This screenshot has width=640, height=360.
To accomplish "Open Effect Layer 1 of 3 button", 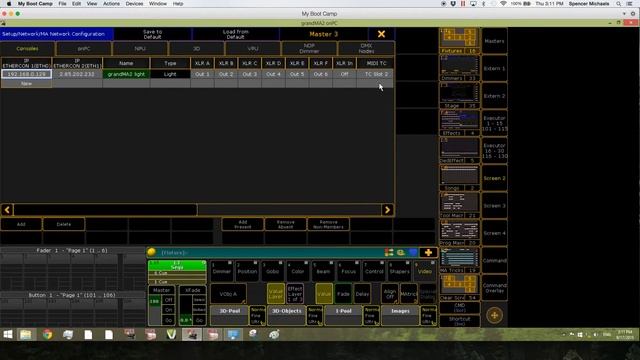I will click(295, 293).
